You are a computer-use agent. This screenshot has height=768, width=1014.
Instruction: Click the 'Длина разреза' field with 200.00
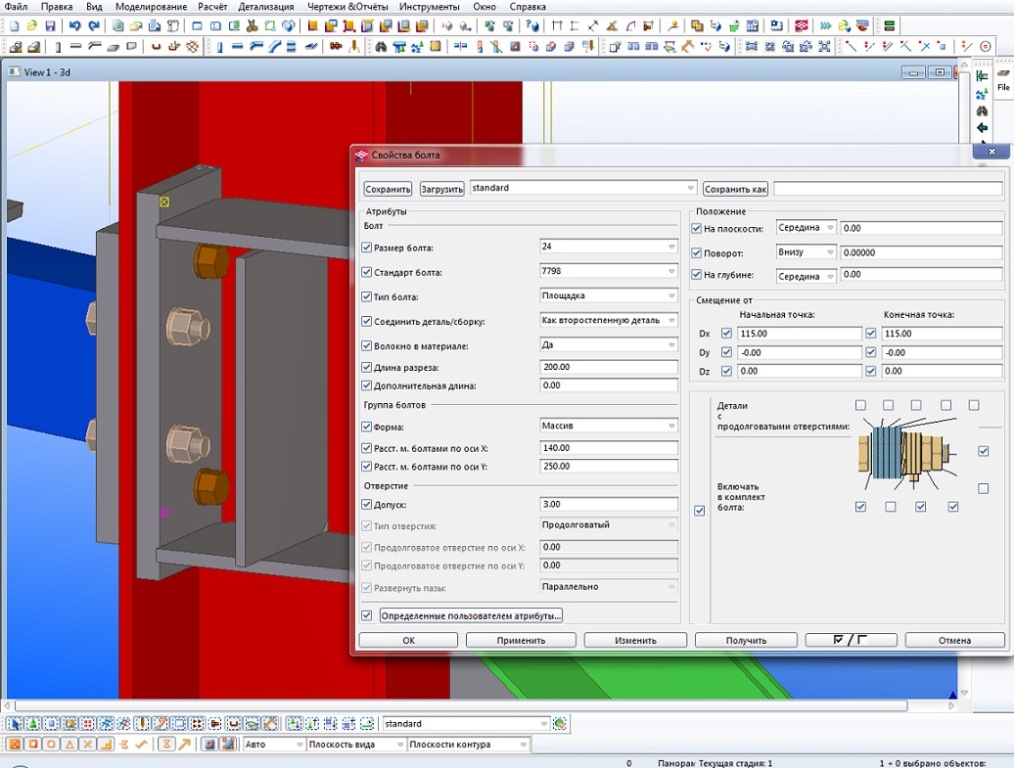[x=608, y=367]
